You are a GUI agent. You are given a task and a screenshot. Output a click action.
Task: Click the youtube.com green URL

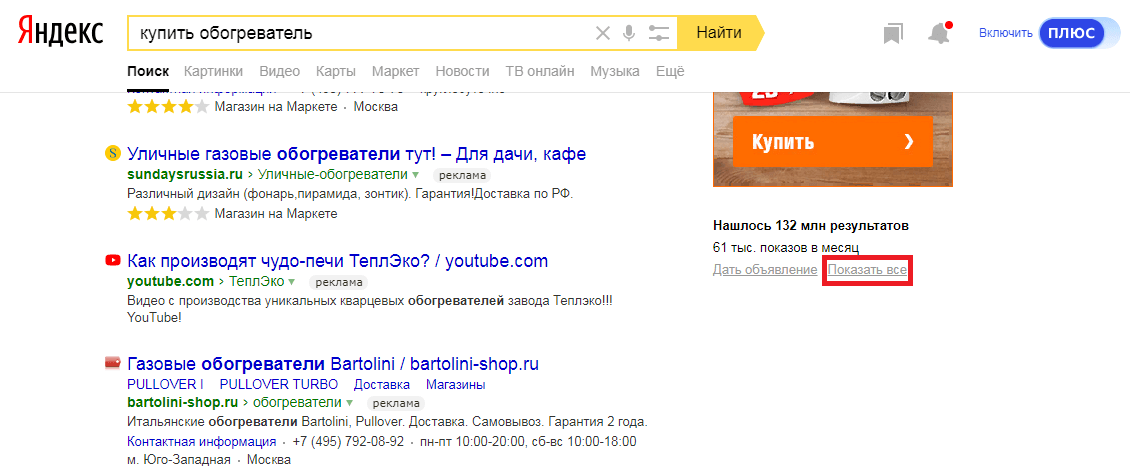(170, 281)
